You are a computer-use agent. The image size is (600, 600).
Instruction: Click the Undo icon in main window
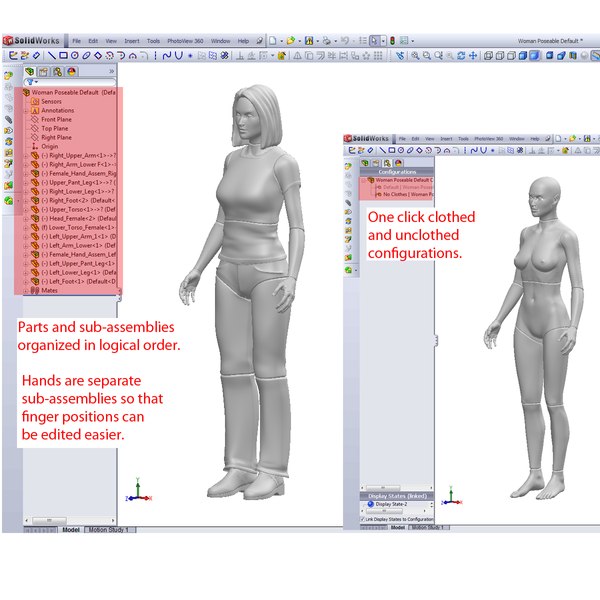[345, 41]
